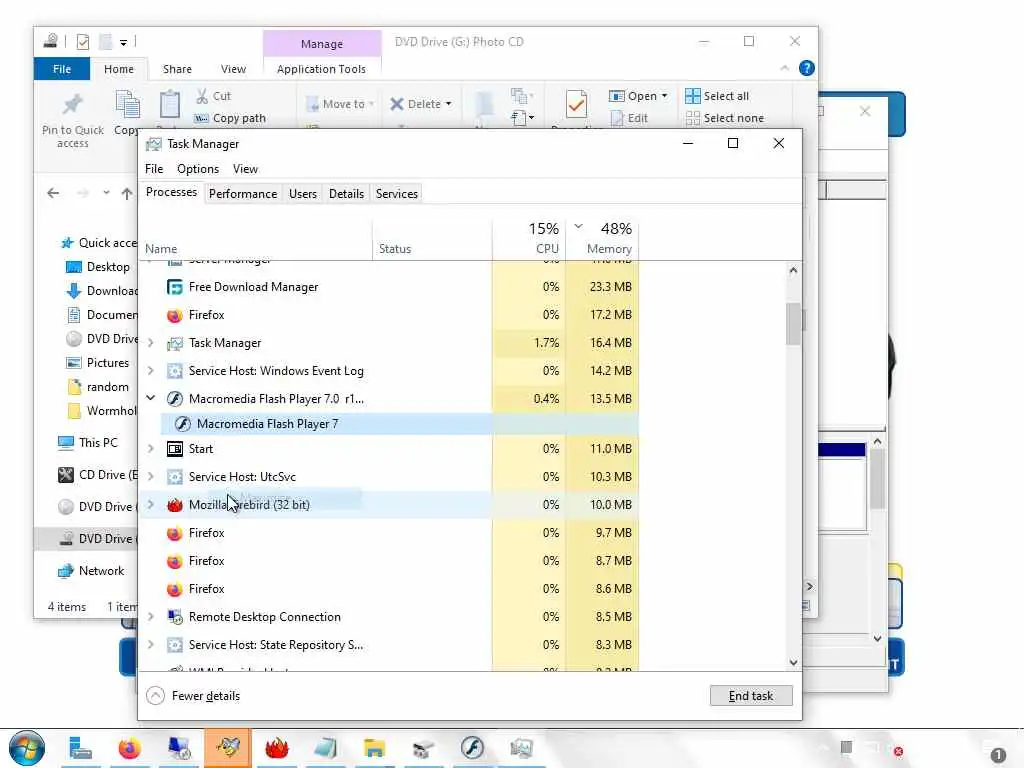Select Pictures in Explorer navigation pane

pos(98,362)
